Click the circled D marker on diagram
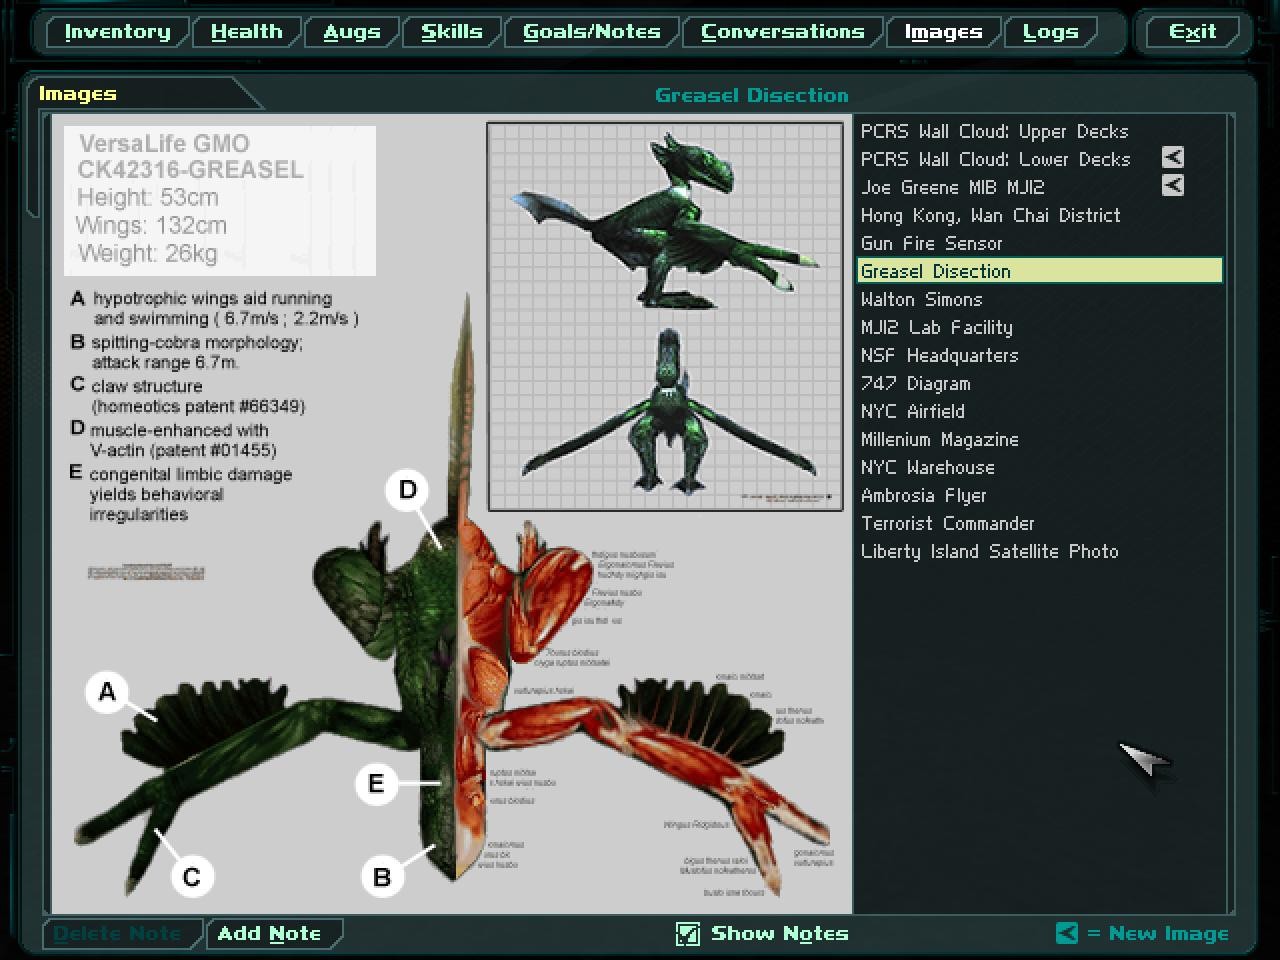The width and height of the screenshot is (1280, 960). pyautogui.click(x=407, y=490)
